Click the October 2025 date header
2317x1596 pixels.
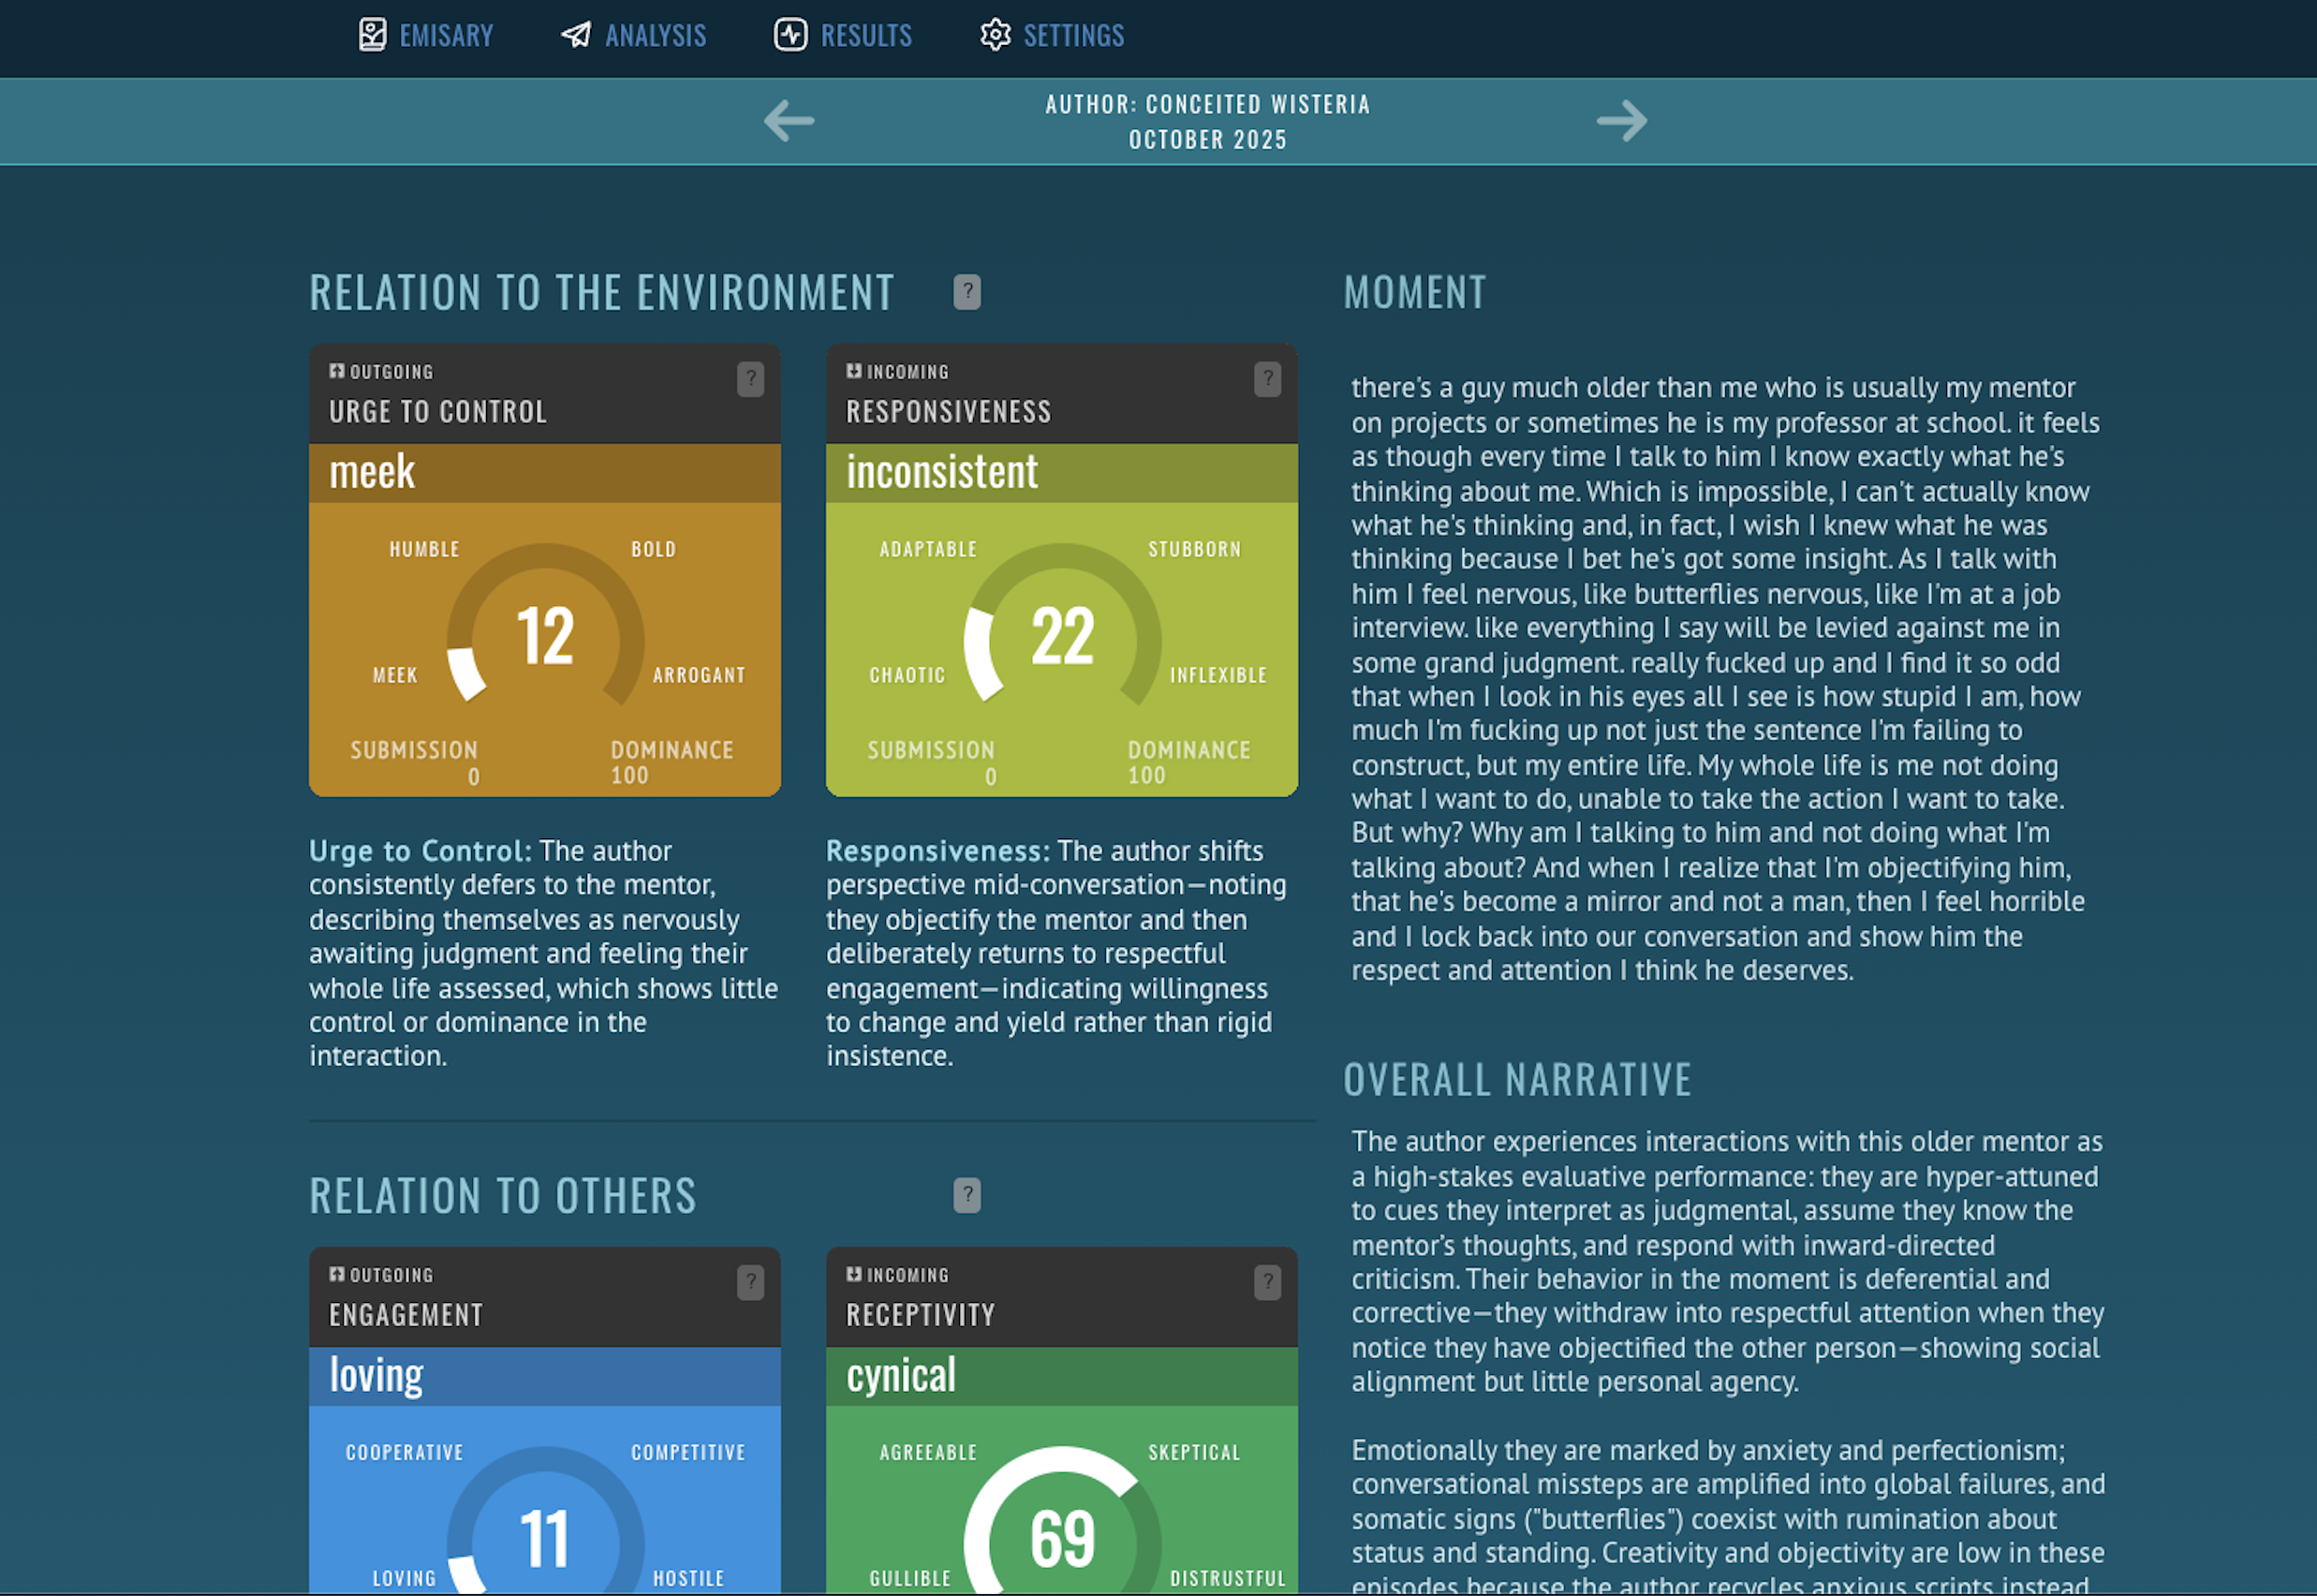(x=1208, y=139)
